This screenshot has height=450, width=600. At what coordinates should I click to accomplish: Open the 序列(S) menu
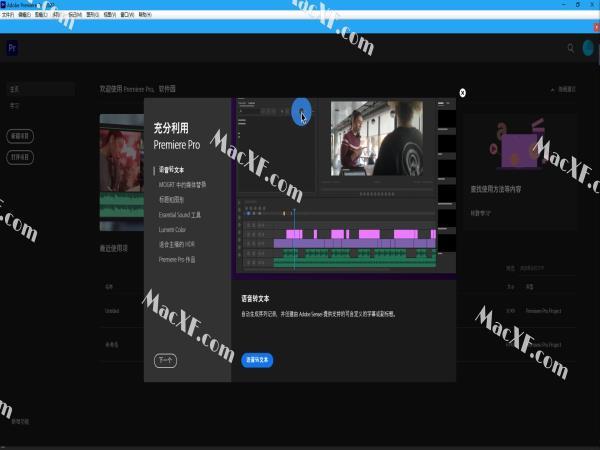point(57,15)
